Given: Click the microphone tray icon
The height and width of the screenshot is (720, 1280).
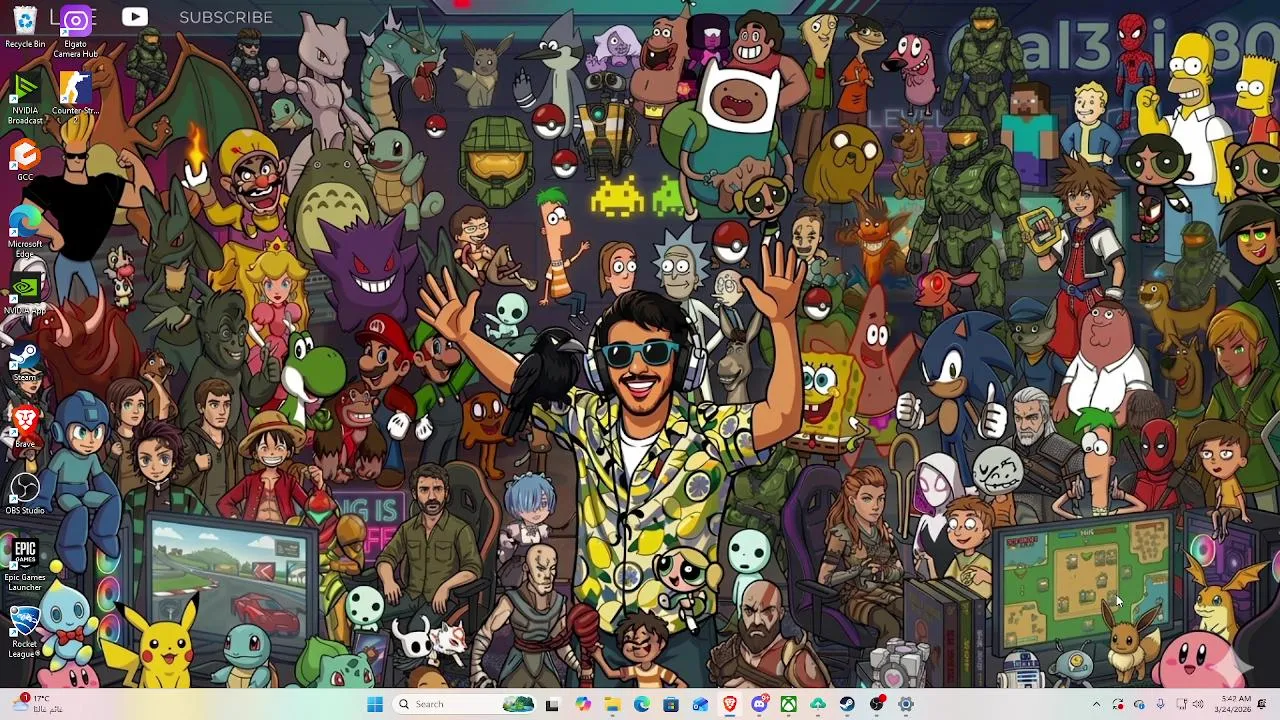Looking at the screenshot, I should pyautogui.click(x=1160, y=704).
